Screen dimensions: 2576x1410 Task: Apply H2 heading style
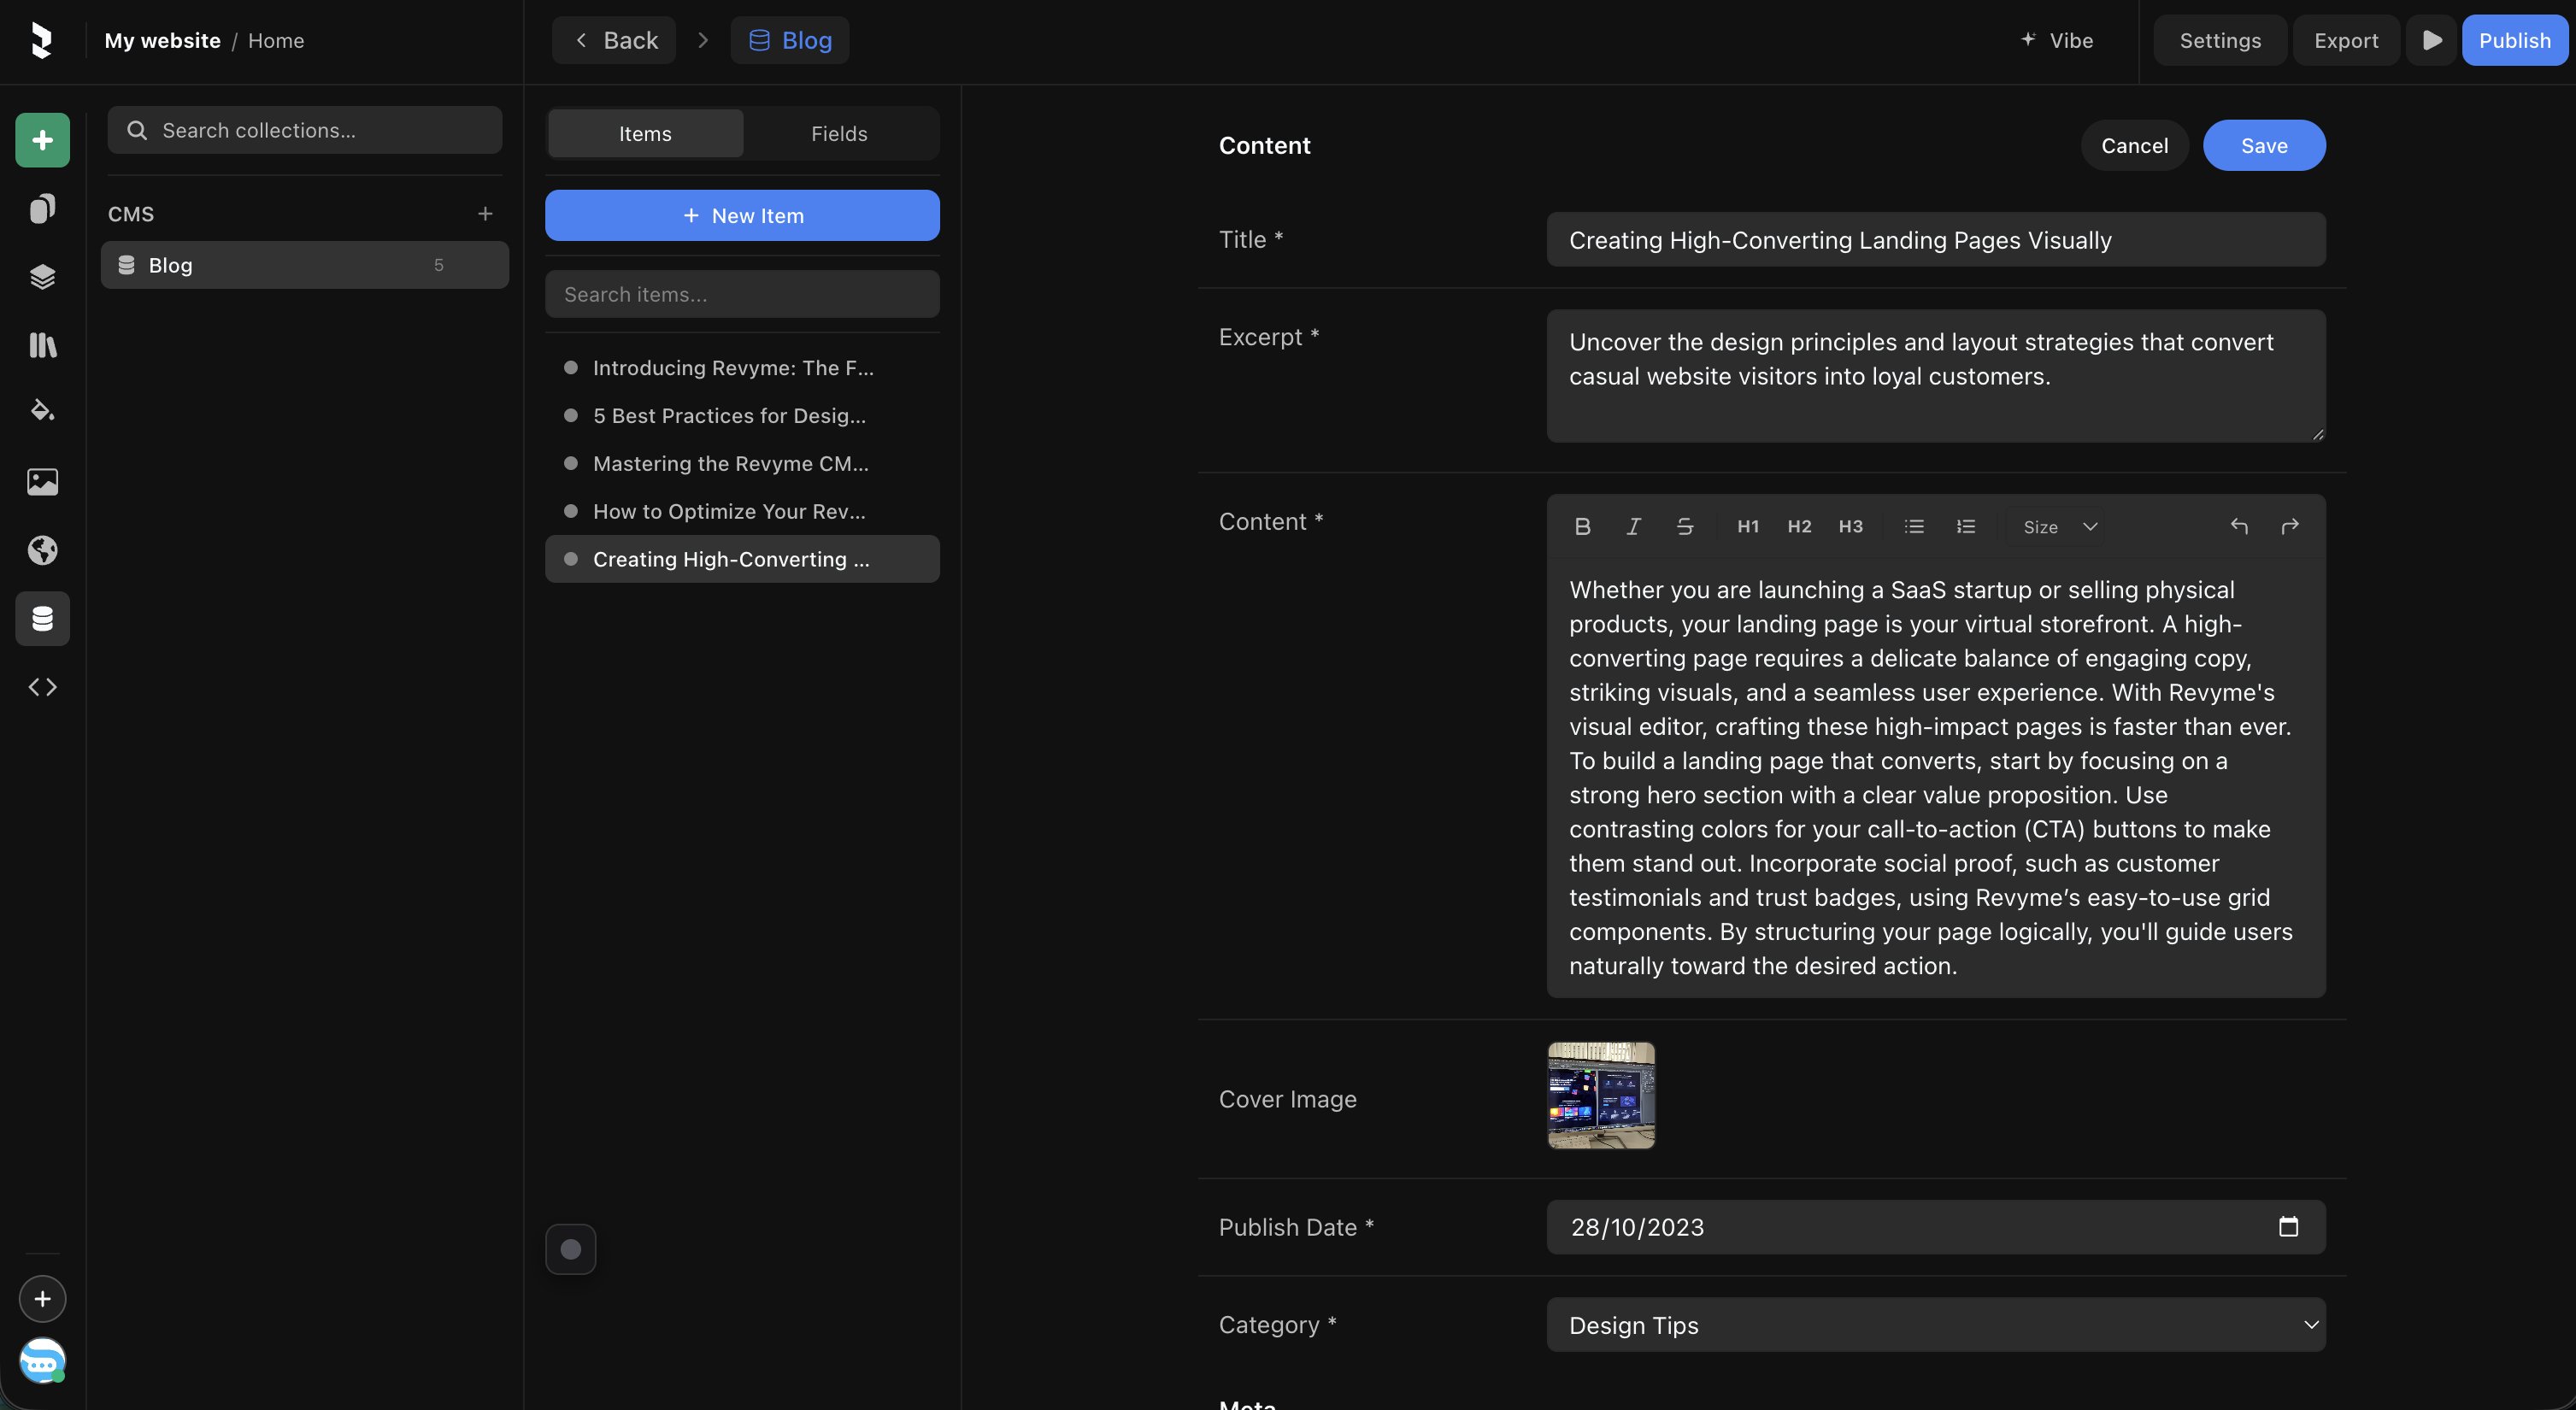point(1799,527)
